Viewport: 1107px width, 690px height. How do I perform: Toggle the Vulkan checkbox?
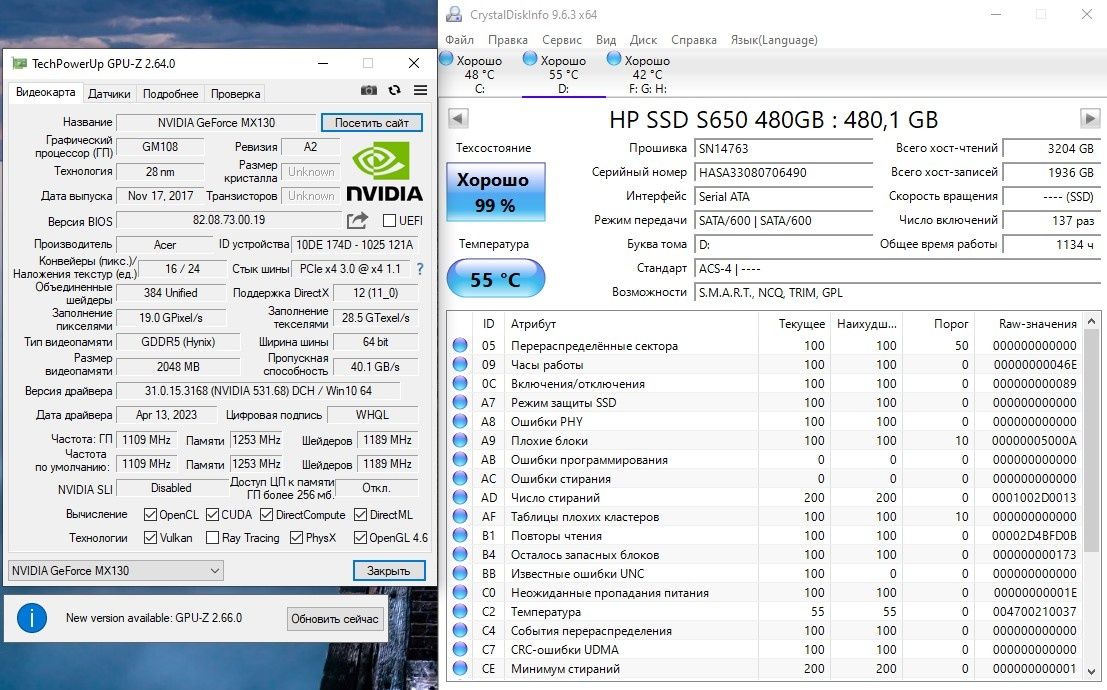click(x=150, y=538)
